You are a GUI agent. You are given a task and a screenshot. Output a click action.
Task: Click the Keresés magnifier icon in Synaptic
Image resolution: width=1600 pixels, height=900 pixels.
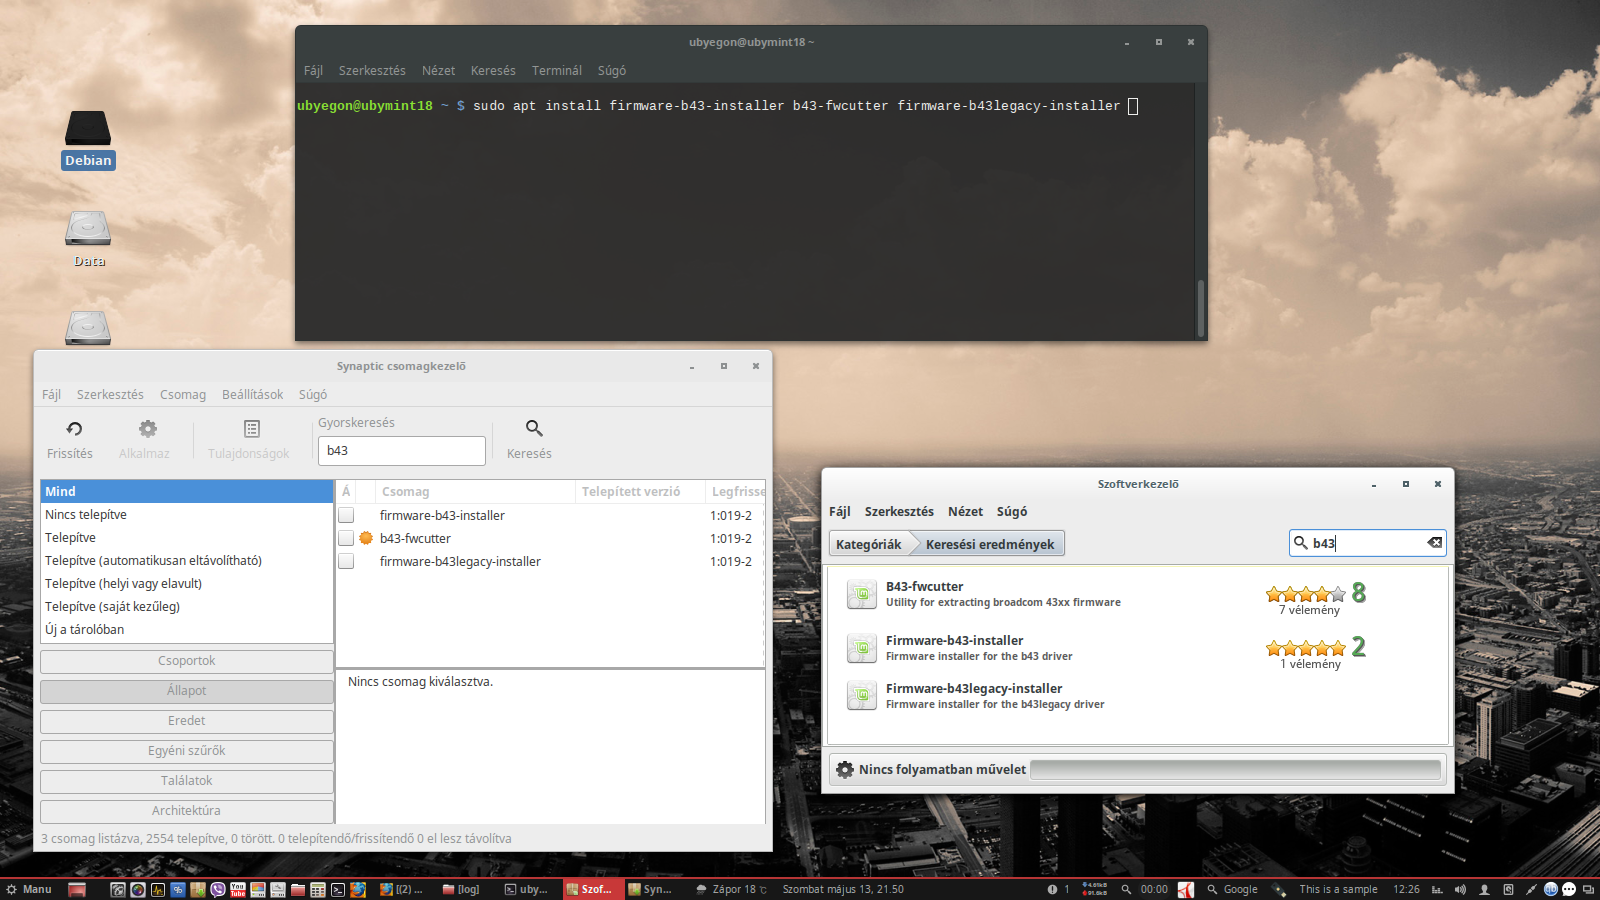pos(534,428)
